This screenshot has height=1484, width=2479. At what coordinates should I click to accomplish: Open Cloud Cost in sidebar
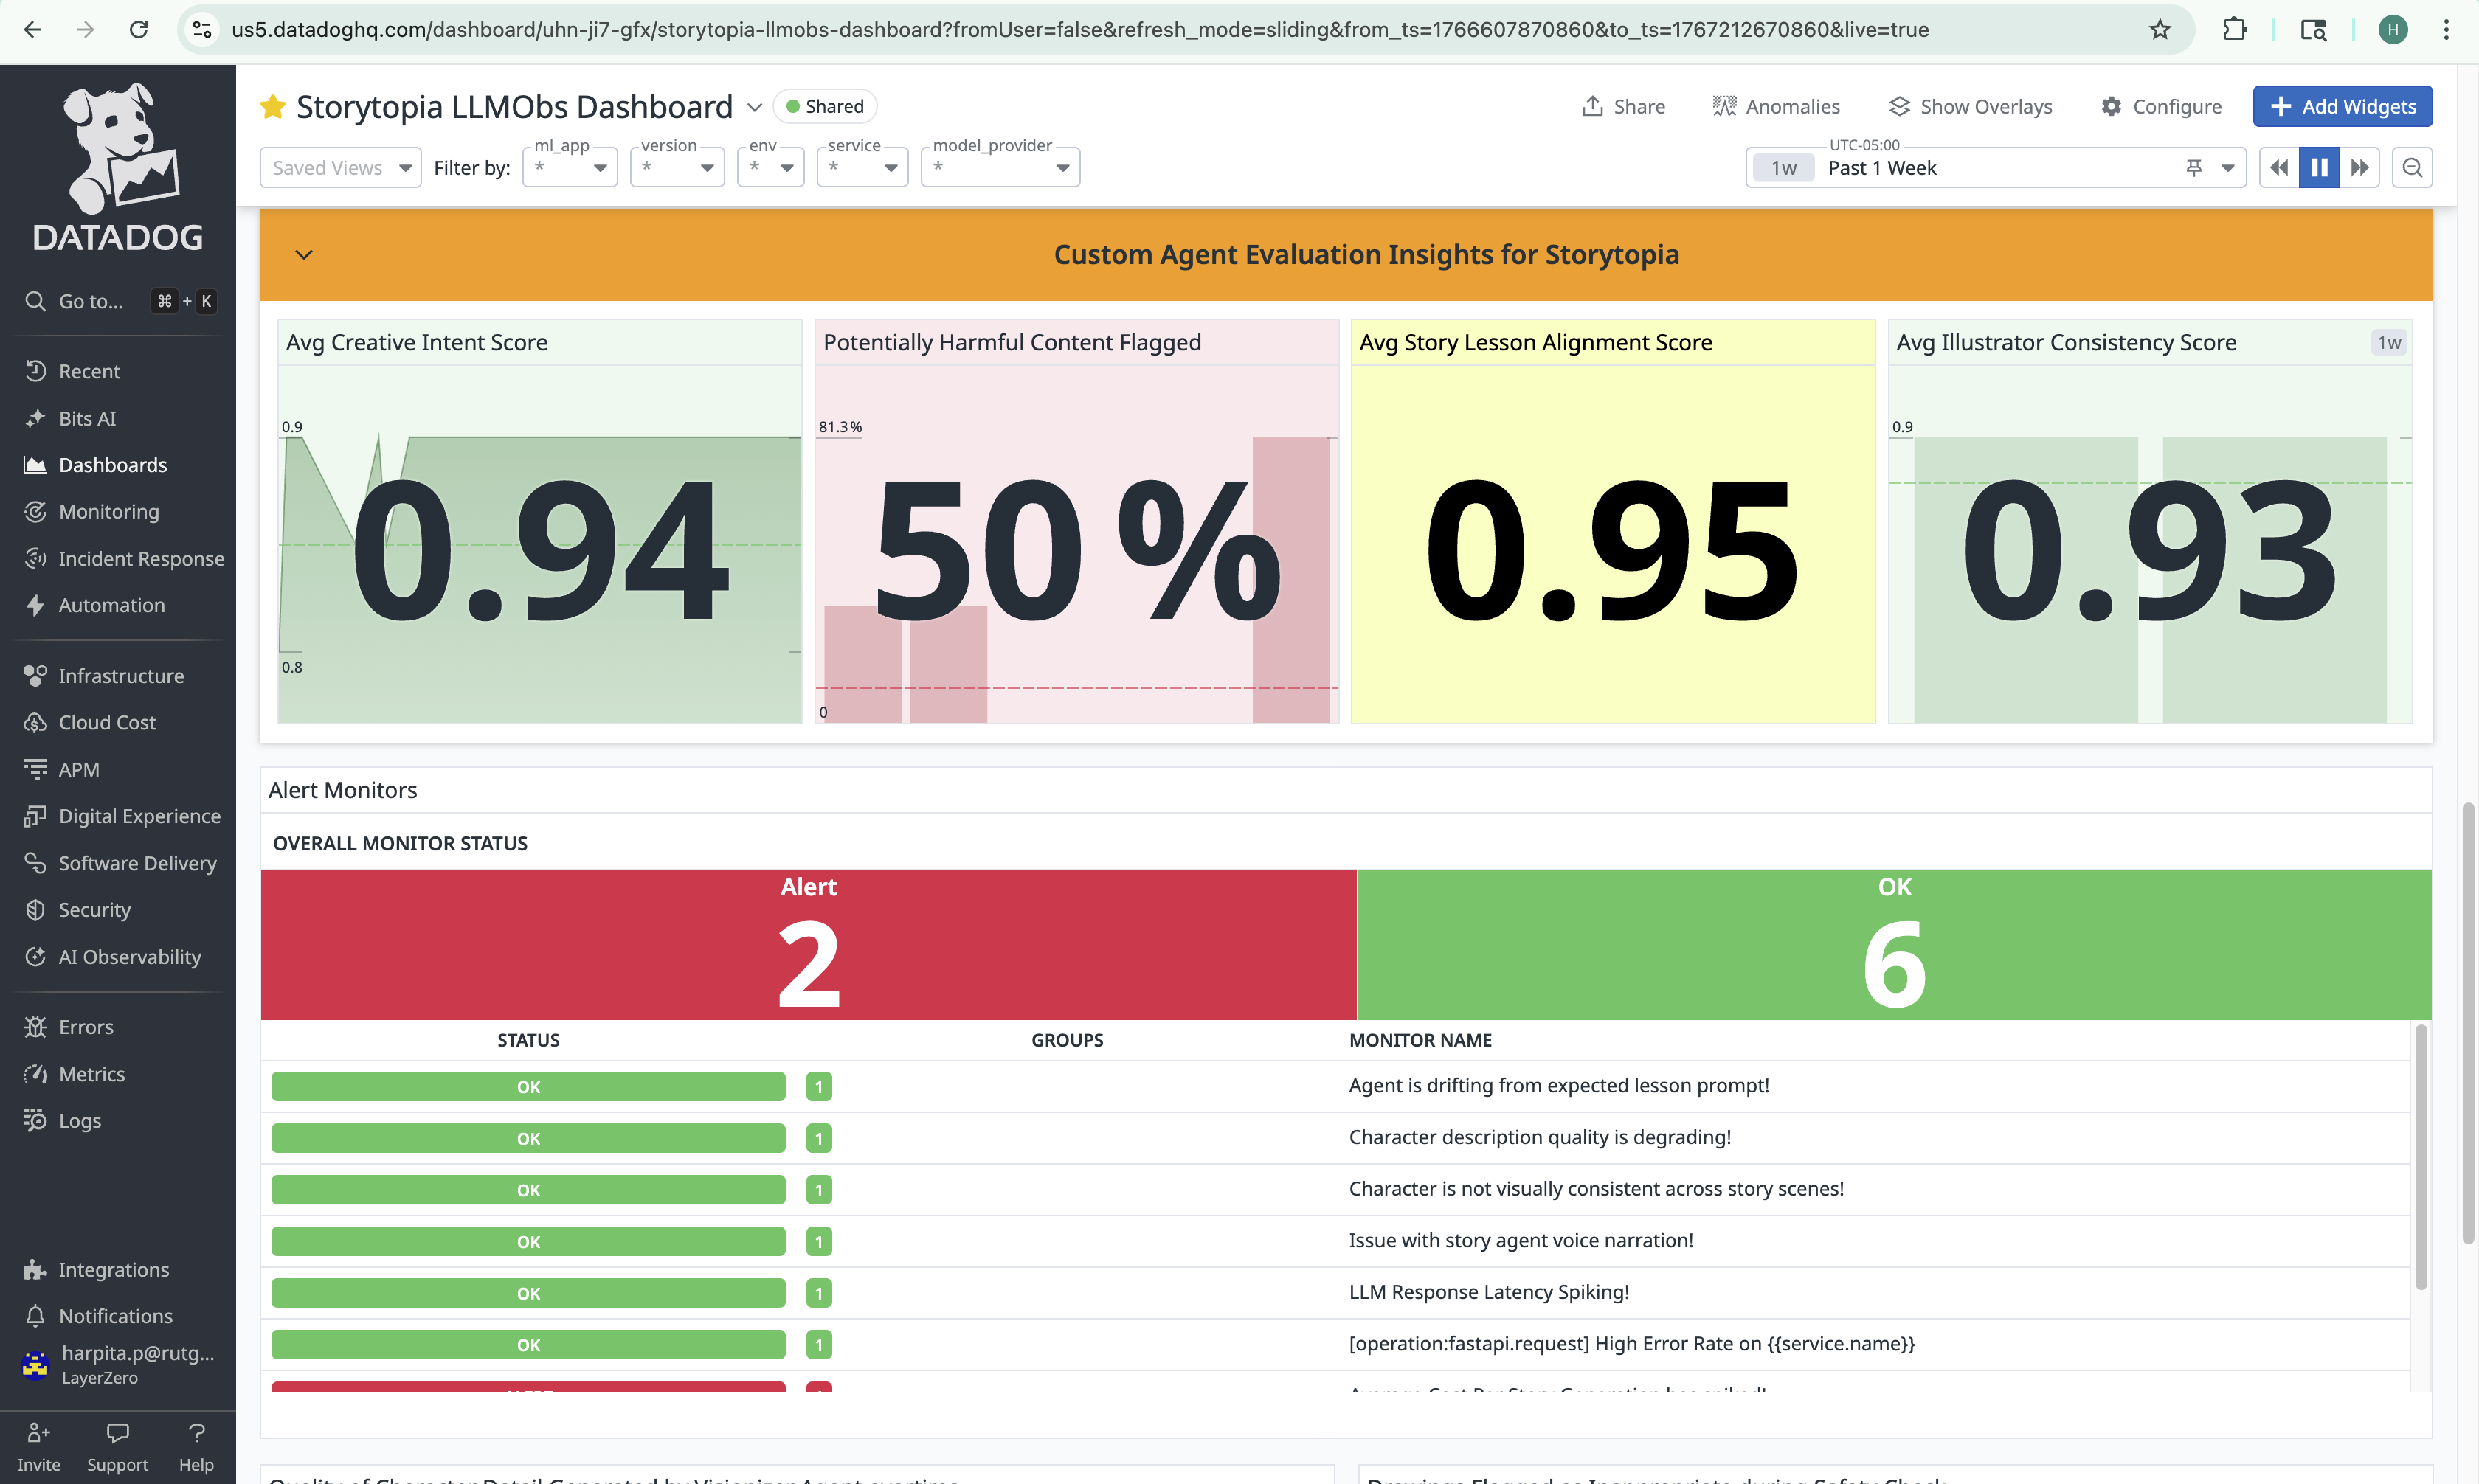107,722
